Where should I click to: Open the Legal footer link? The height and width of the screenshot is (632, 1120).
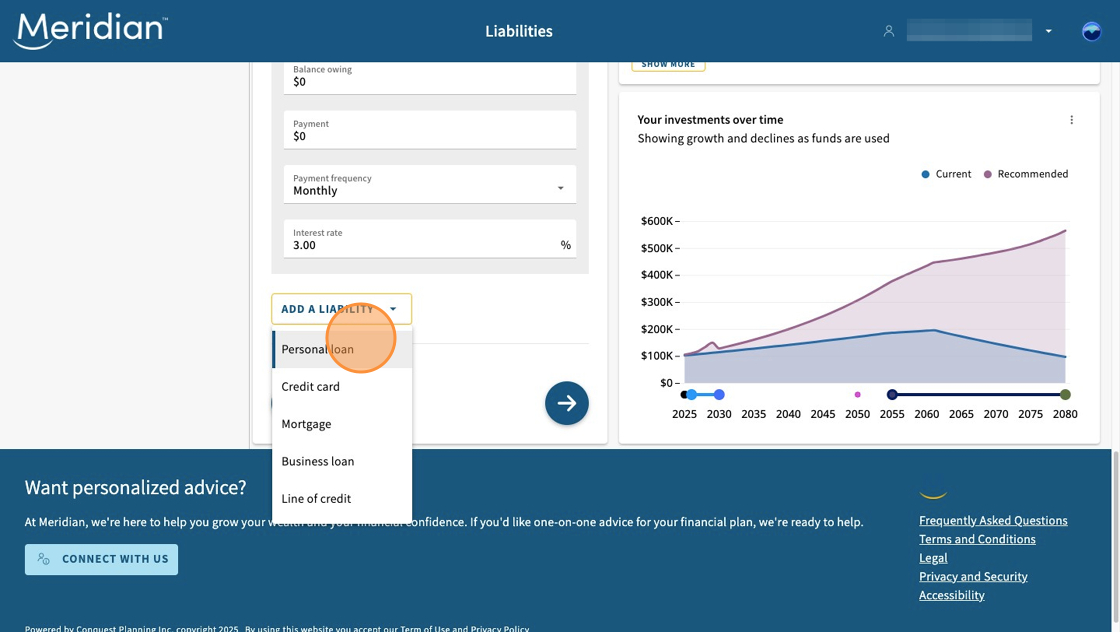point(933,558)
